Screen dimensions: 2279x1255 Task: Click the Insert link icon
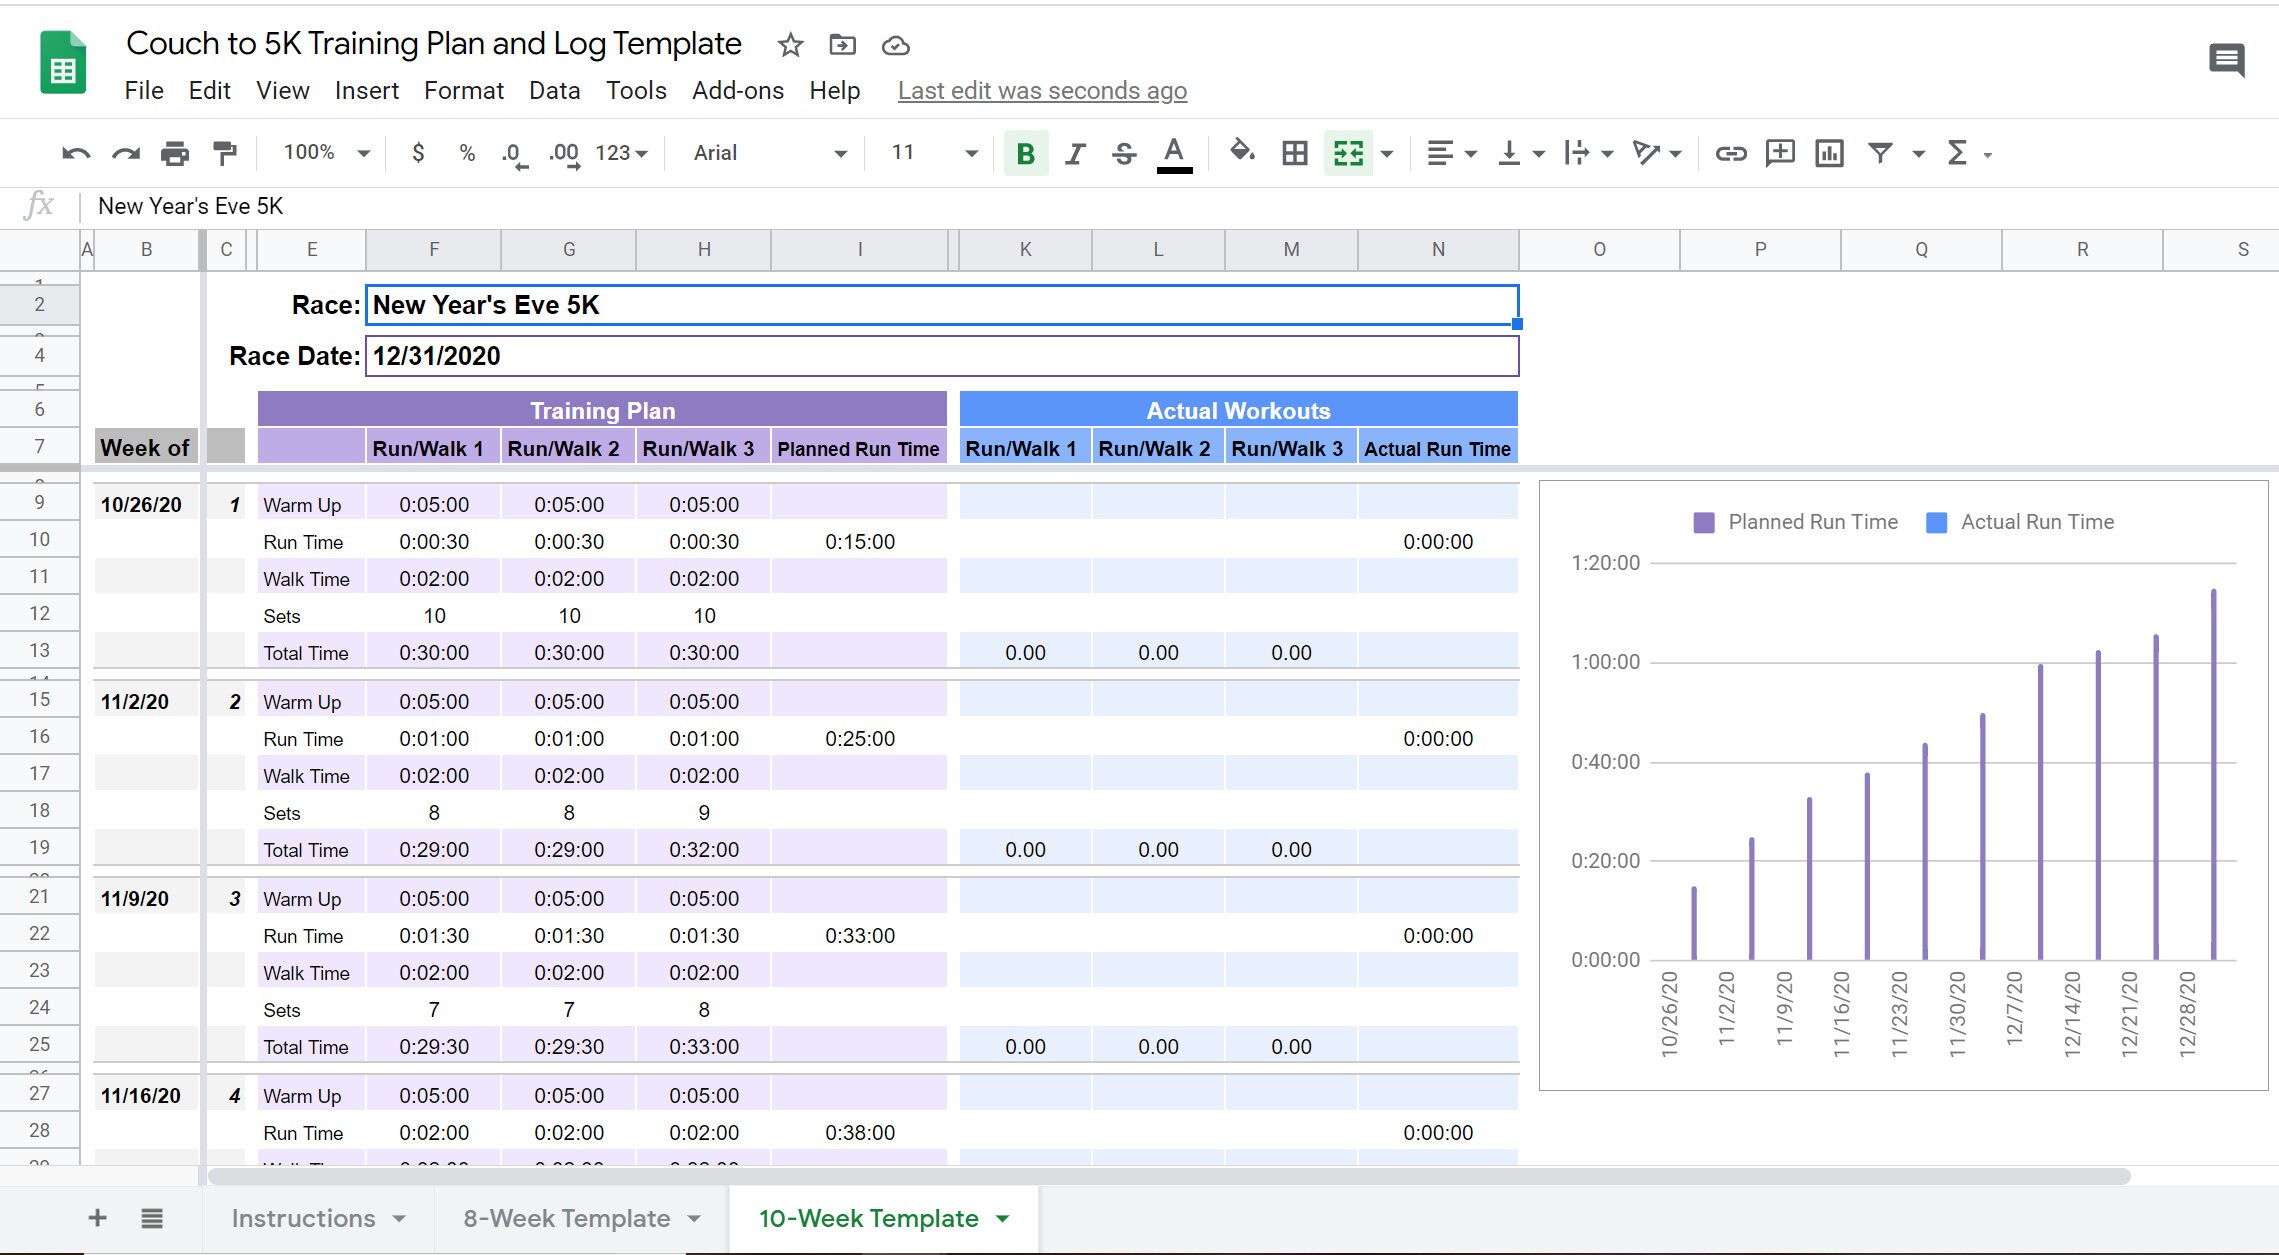point(1731,153)
